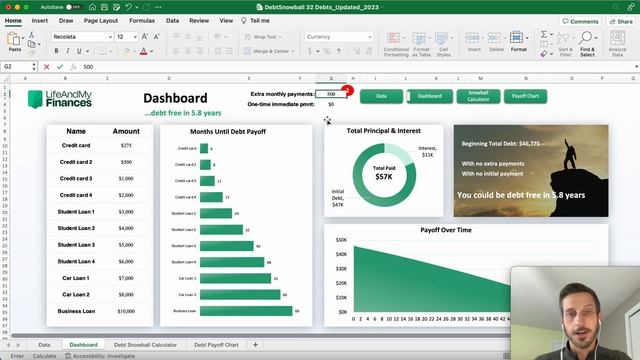This screenshot has height=360, width=640.
Task: Cancel entry with red X in formula bar
Action: (47, 67)
